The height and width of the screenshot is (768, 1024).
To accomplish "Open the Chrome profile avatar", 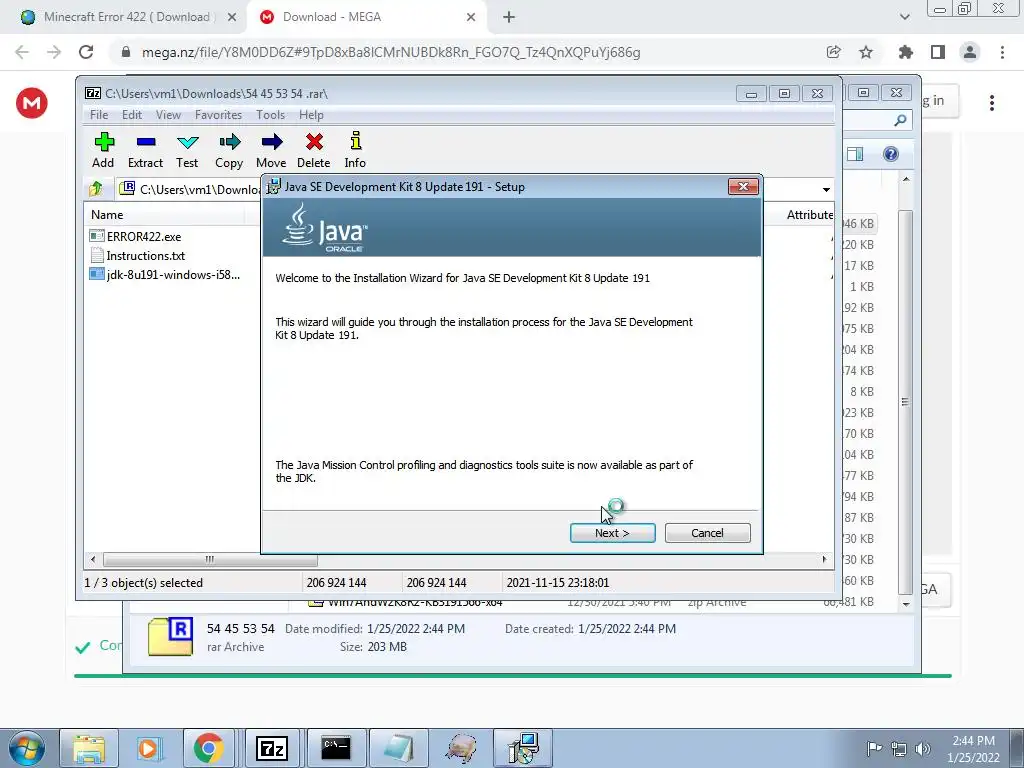I will [970, 52].
